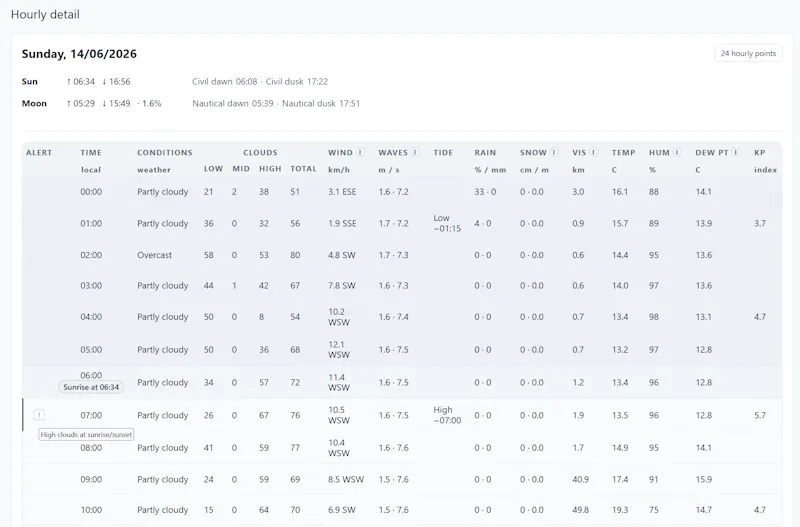Click the info icon next to DEW PT
The width and height of the screenshot is (800, 527).
tap(736, 153)
